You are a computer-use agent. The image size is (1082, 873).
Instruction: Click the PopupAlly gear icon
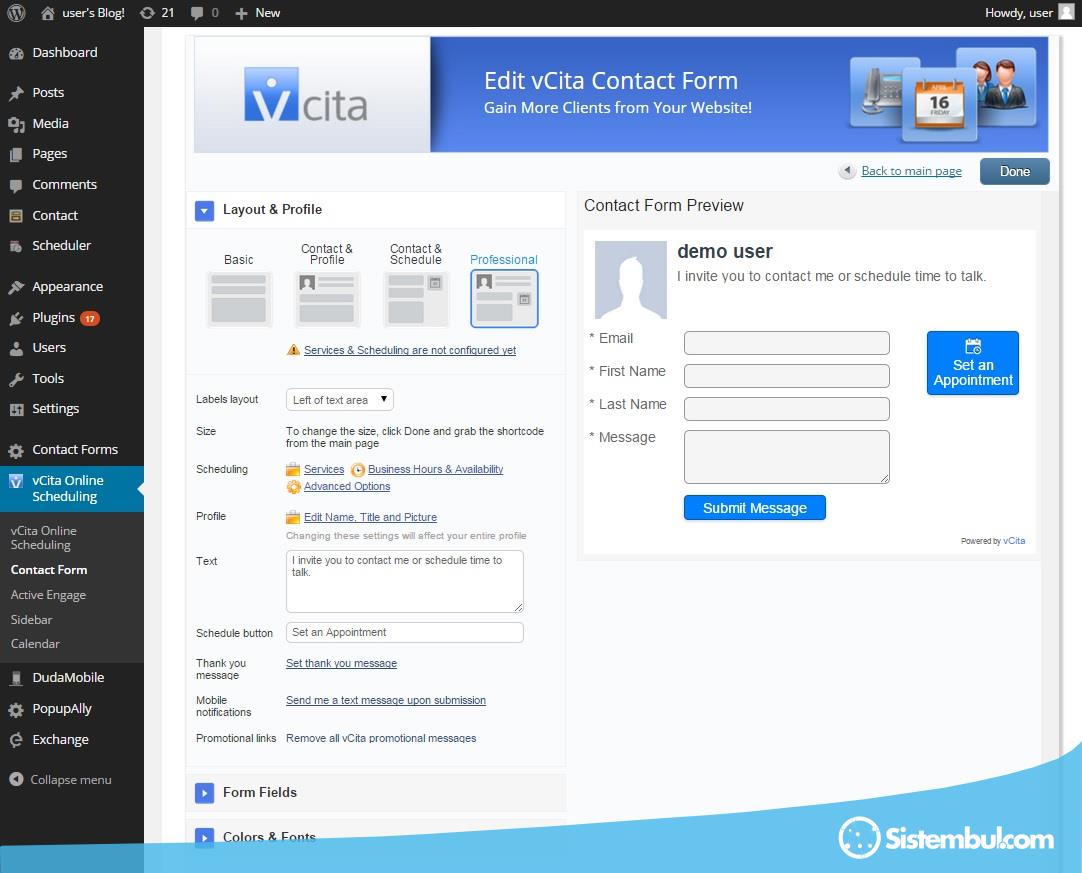(x=17, y=709)
